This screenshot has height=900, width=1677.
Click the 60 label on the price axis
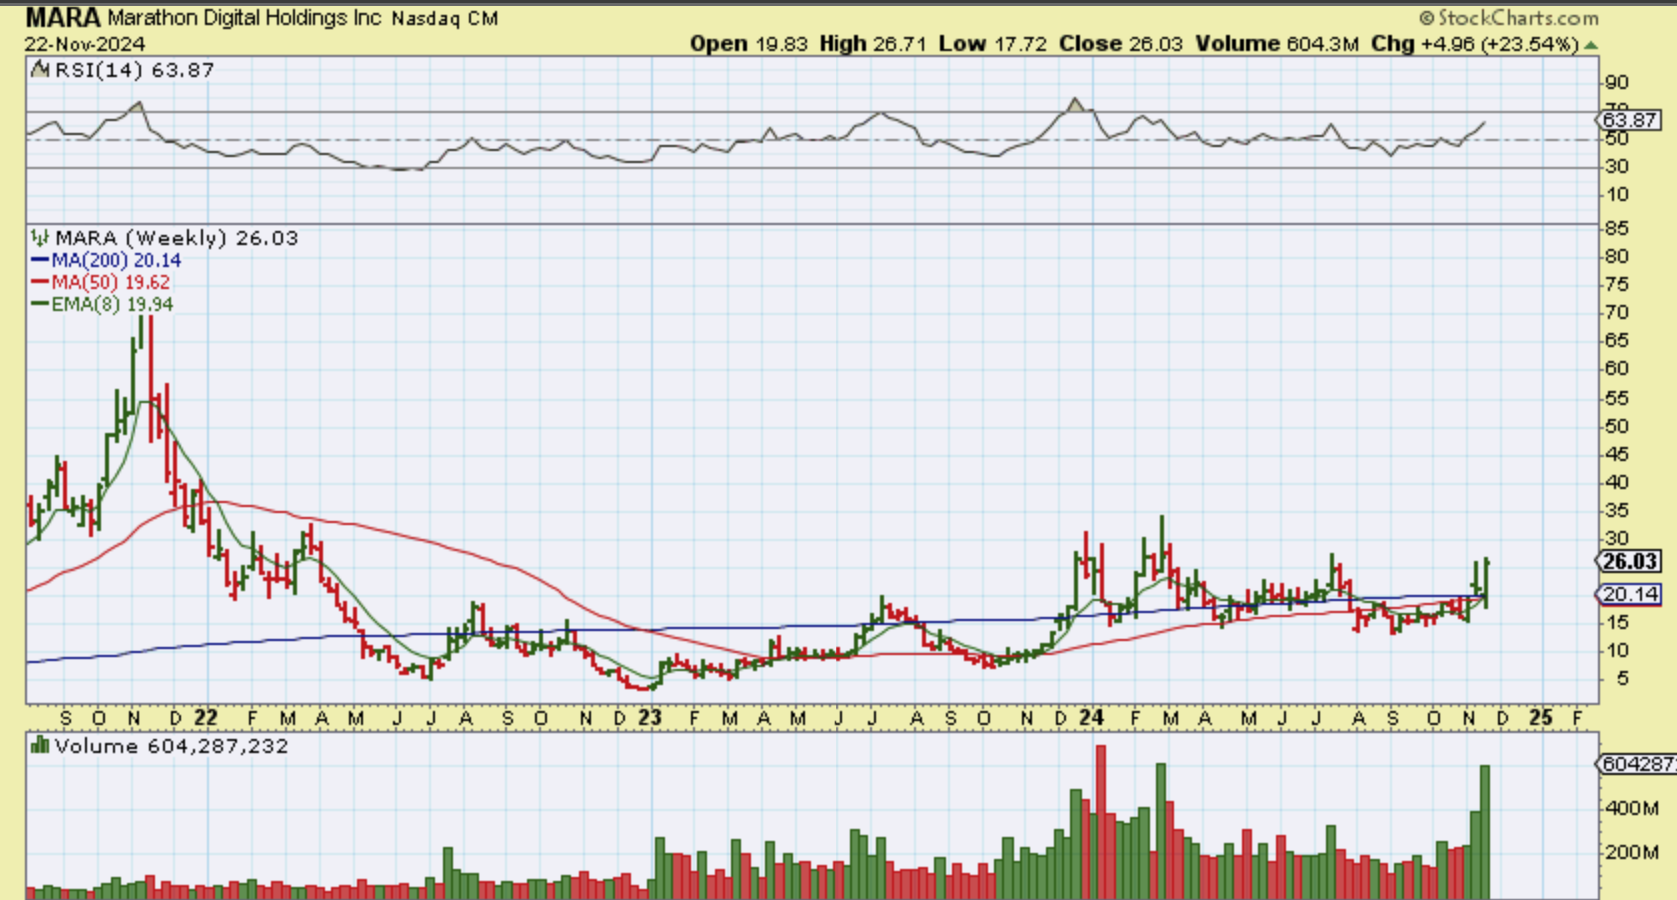pos(1617,369)
